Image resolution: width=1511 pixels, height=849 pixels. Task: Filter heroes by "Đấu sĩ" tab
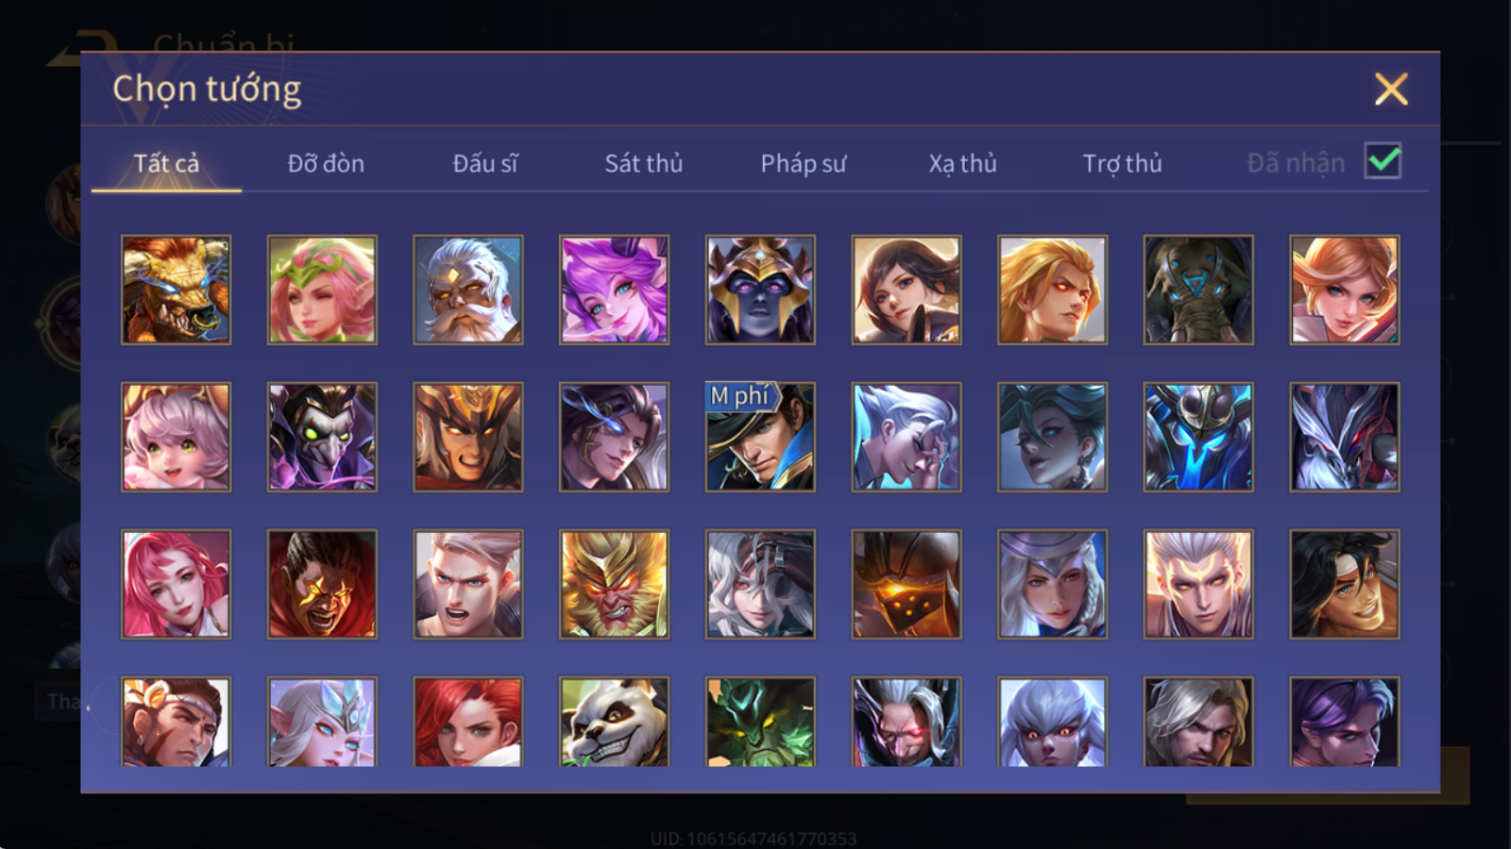tap(485, 163)
